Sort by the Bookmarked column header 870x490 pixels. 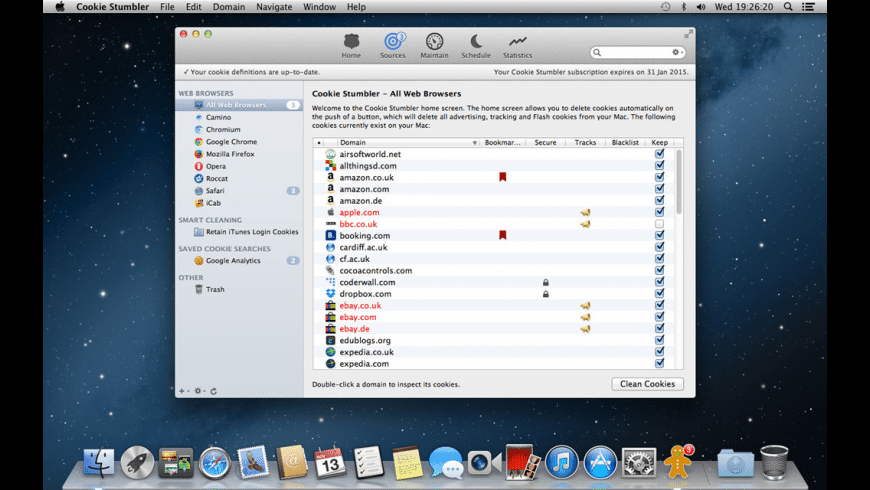click(502, 143)
